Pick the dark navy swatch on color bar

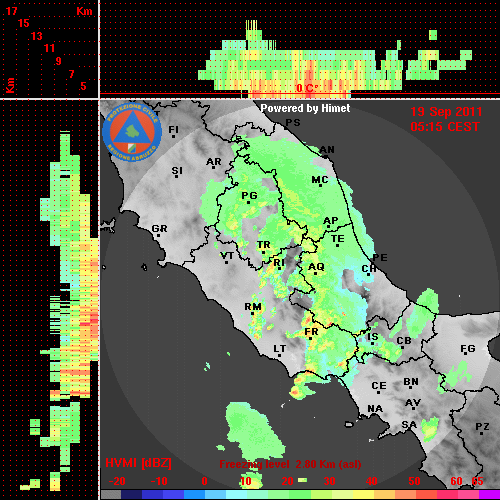tap(132, 495)
